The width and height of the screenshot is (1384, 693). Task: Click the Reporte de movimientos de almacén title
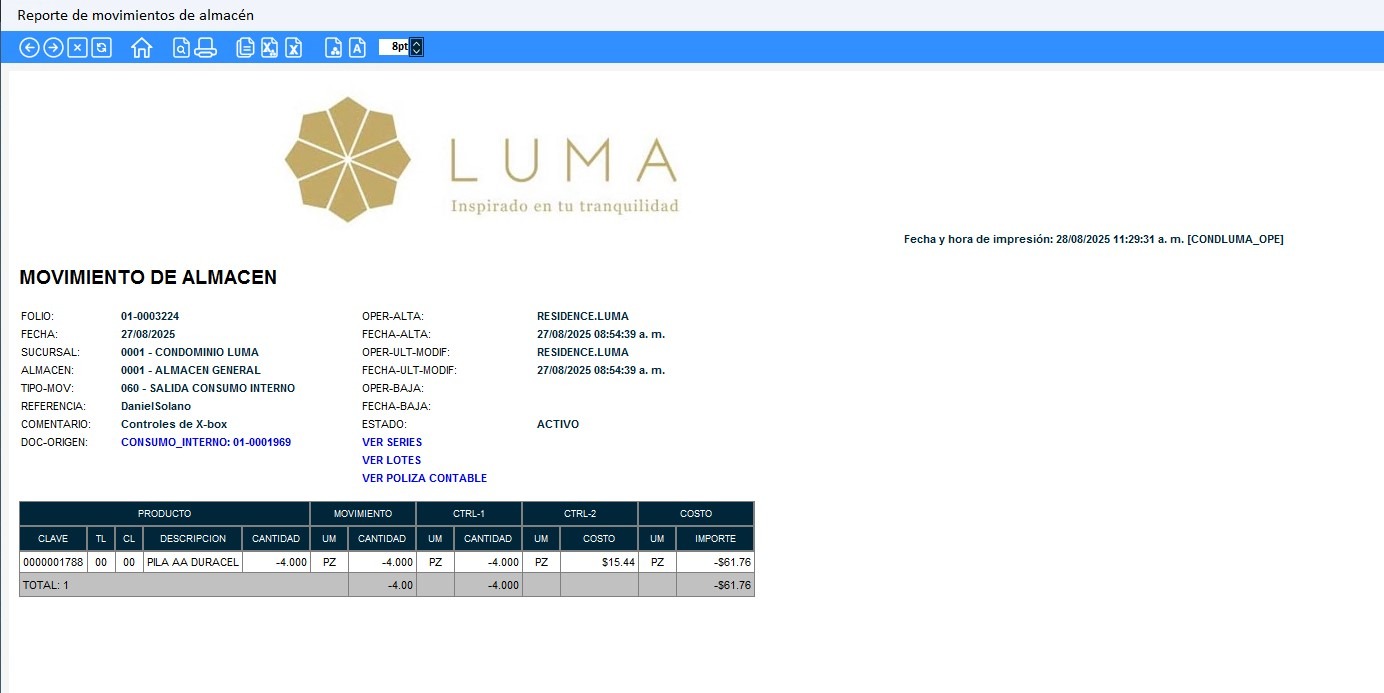pyautogui.click(x=136, y=15)
